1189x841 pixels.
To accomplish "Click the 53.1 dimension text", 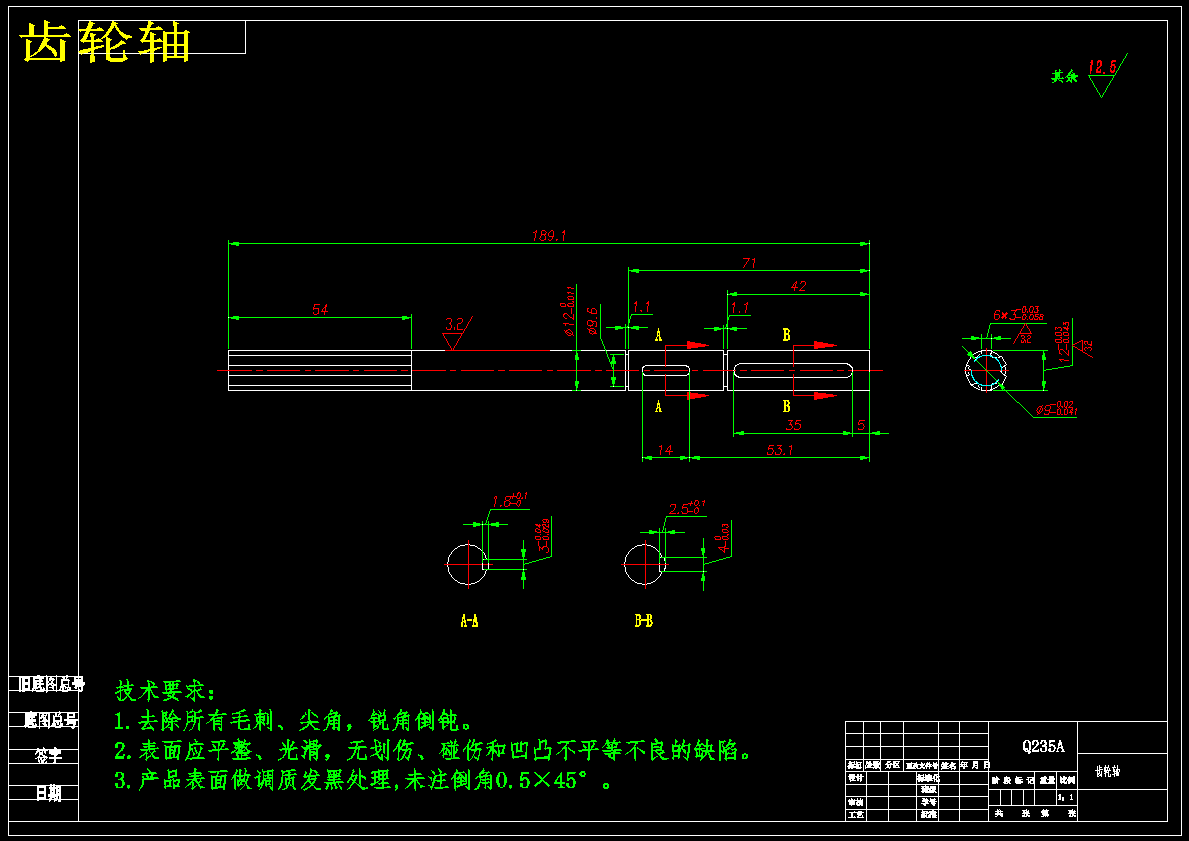I will click(x=780, y=450).
